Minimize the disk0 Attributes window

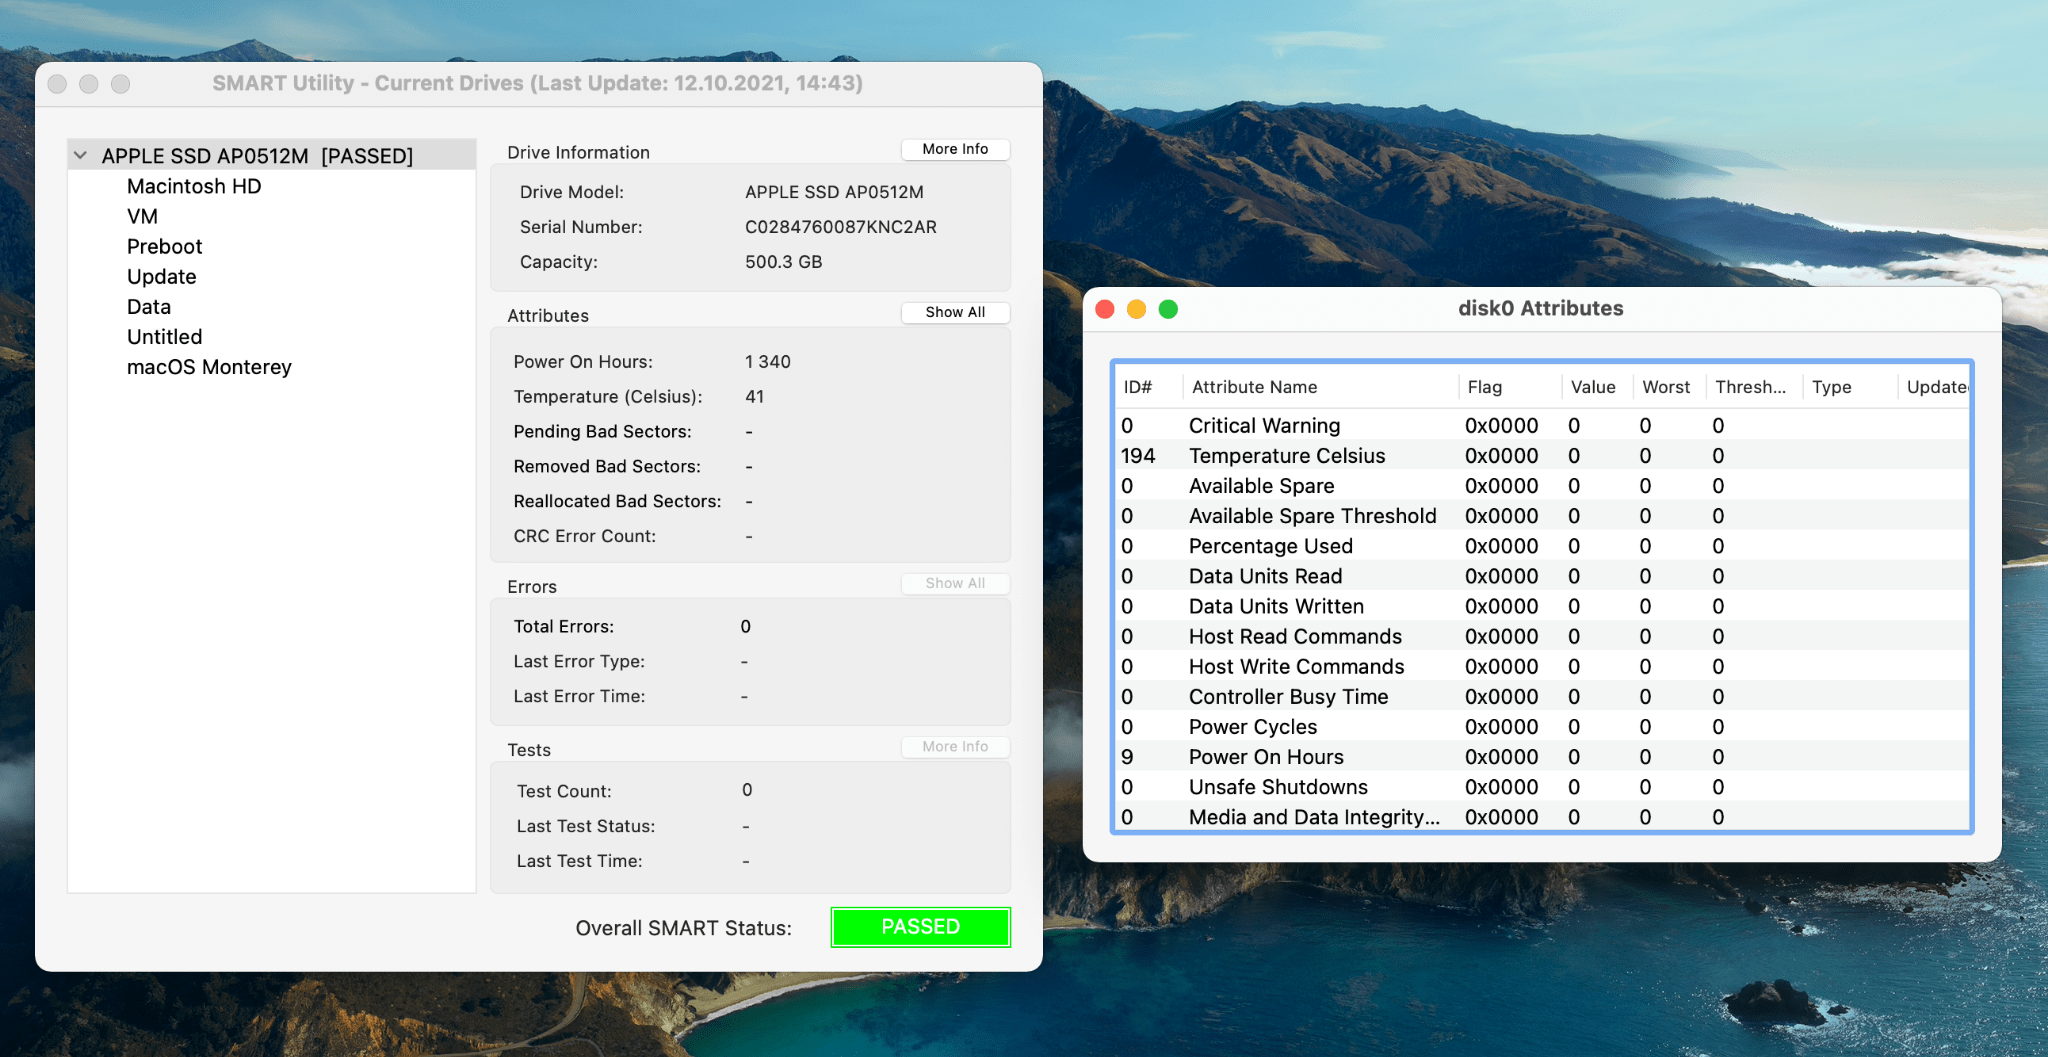[1136, 309]
